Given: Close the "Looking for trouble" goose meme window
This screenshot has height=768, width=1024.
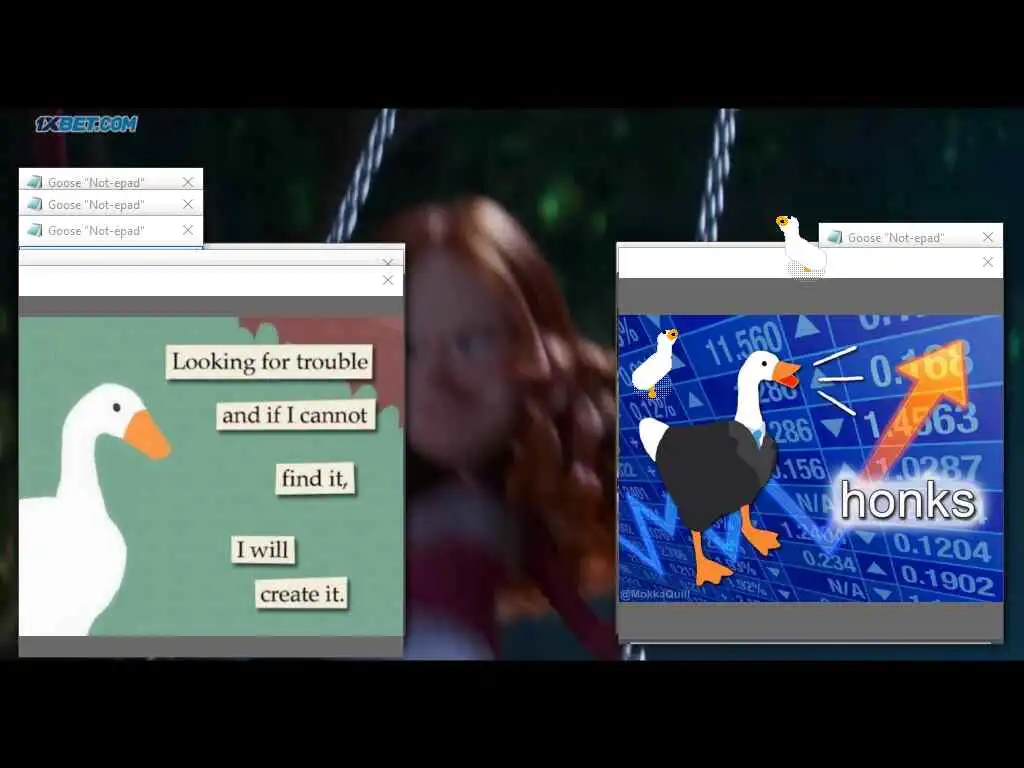Looking at the screenshot, I should 388,280.
